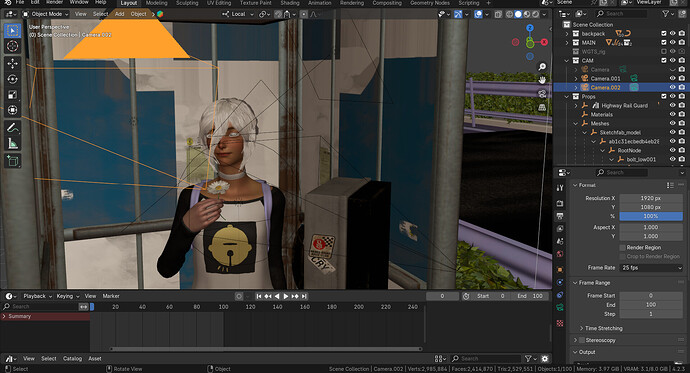Screen dimensions: 690x373
Task: Click the viewport zoom magnifier icon
Action: click(x=542, y=66)
